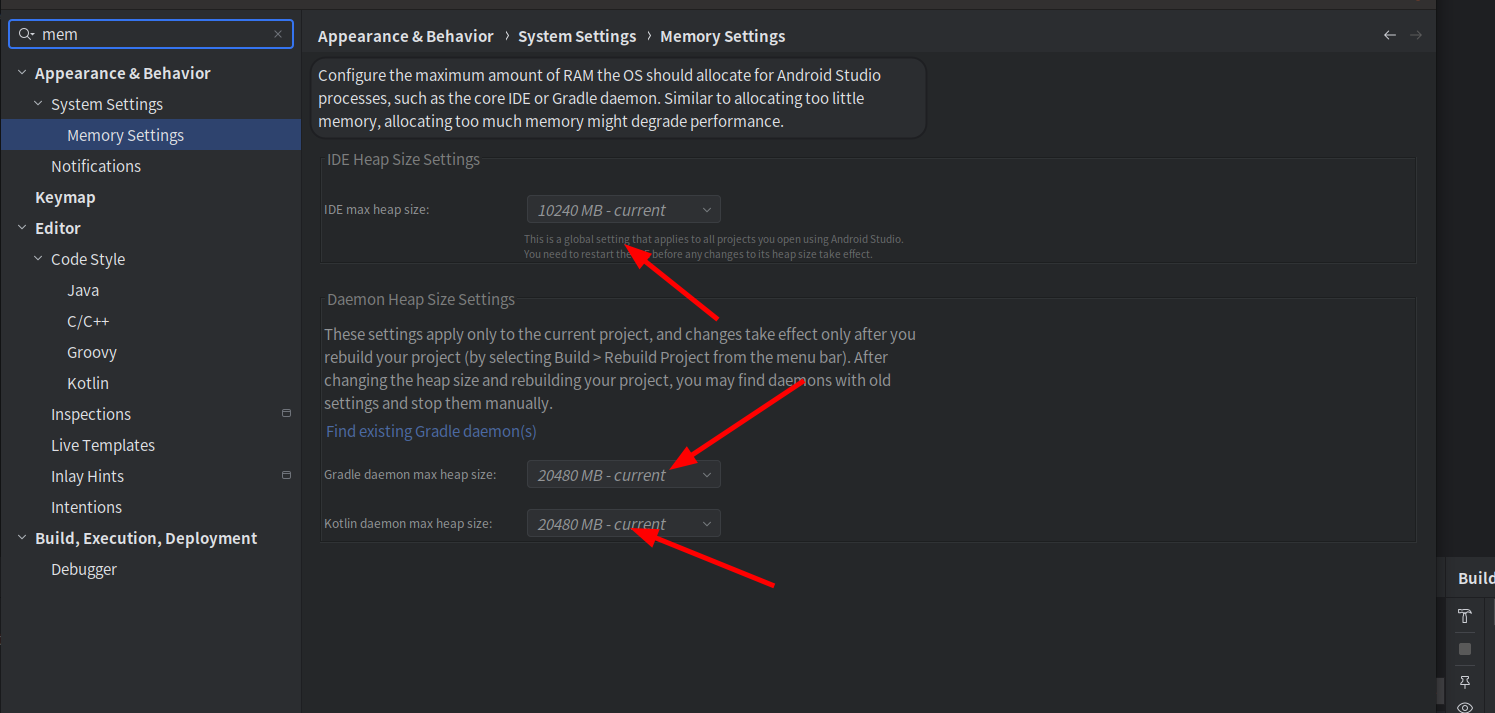Open the Inspections settings page
Screen dimensions: 1495x713
91,414
